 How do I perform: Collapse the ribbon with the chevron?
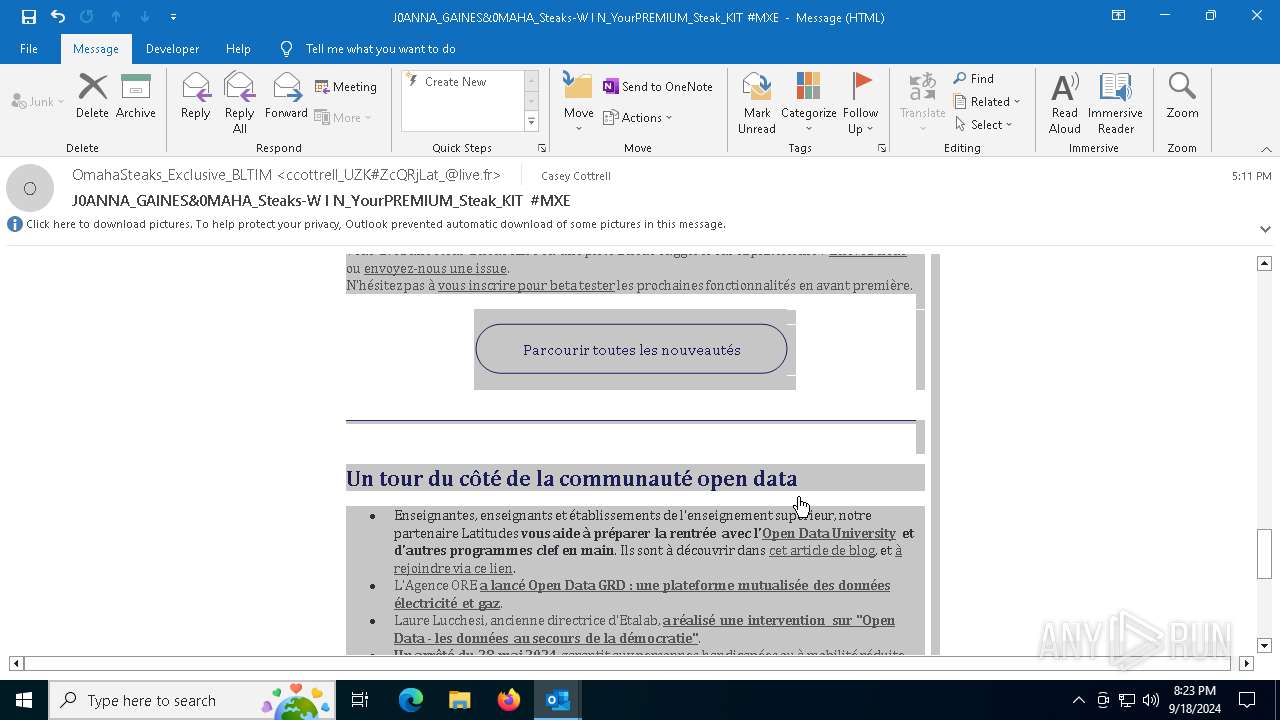(1266, 149)
